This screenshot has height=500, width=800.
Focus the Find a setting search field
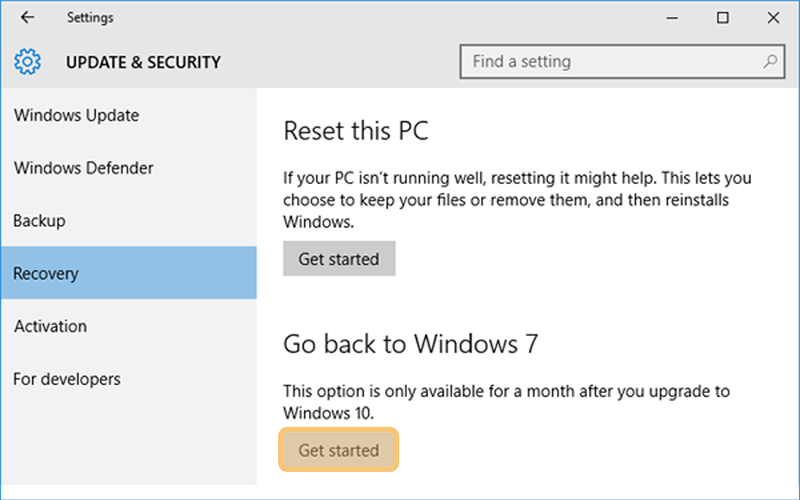(622, 62)
